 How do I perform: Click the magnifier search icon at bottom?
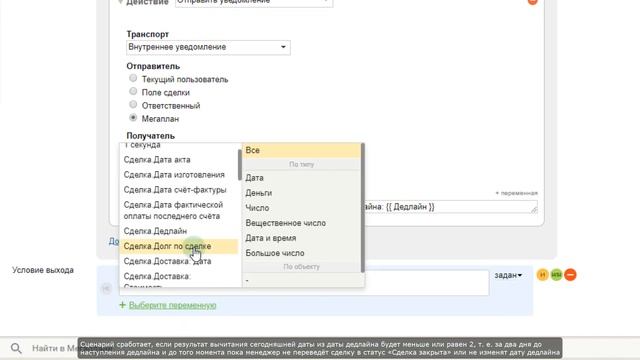tap(16, 348)
